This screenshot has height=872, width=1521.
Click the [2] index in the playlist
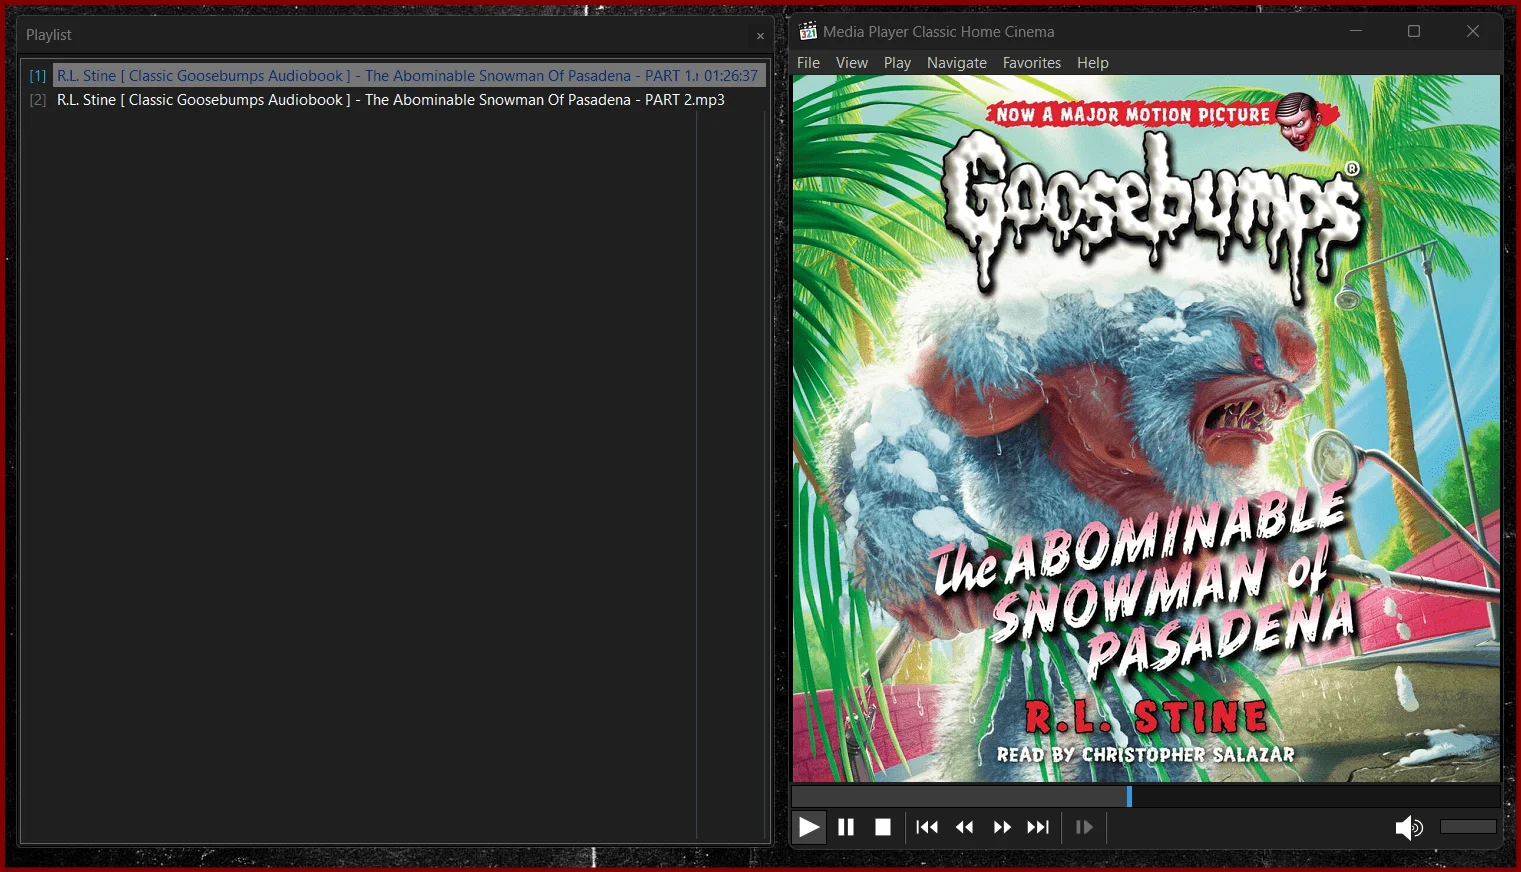click(37, 100)
